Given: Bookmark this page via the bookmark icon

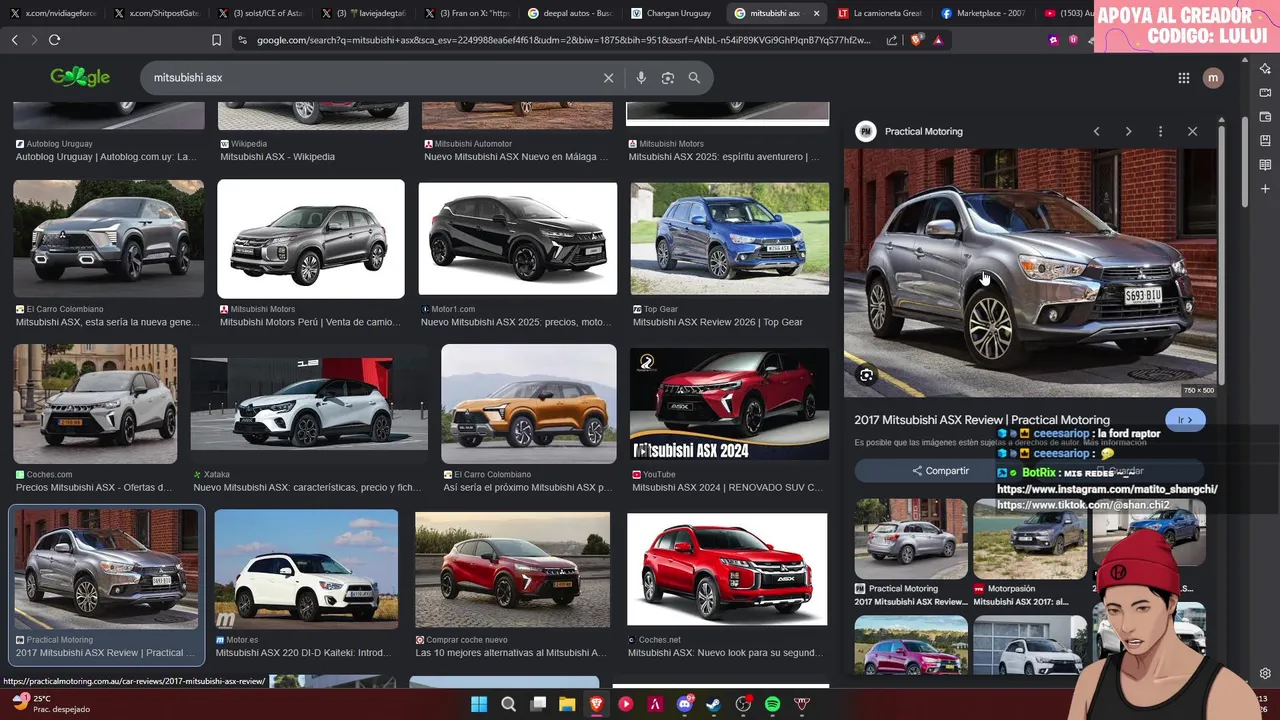Looking at the screenshot, I should point(216,40).
